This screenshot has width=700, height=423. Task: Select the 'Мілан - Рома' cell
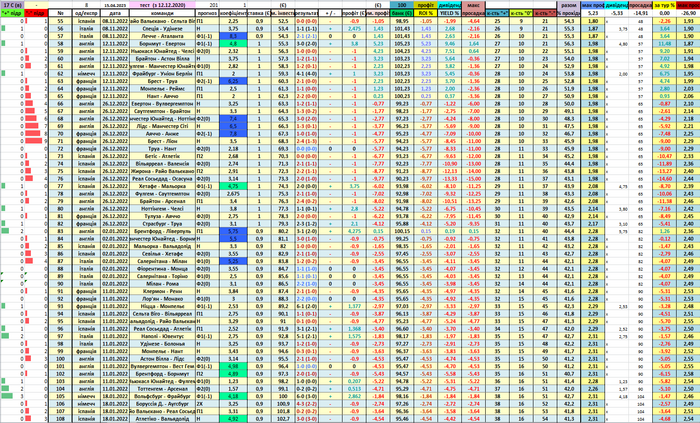[162, 284]
